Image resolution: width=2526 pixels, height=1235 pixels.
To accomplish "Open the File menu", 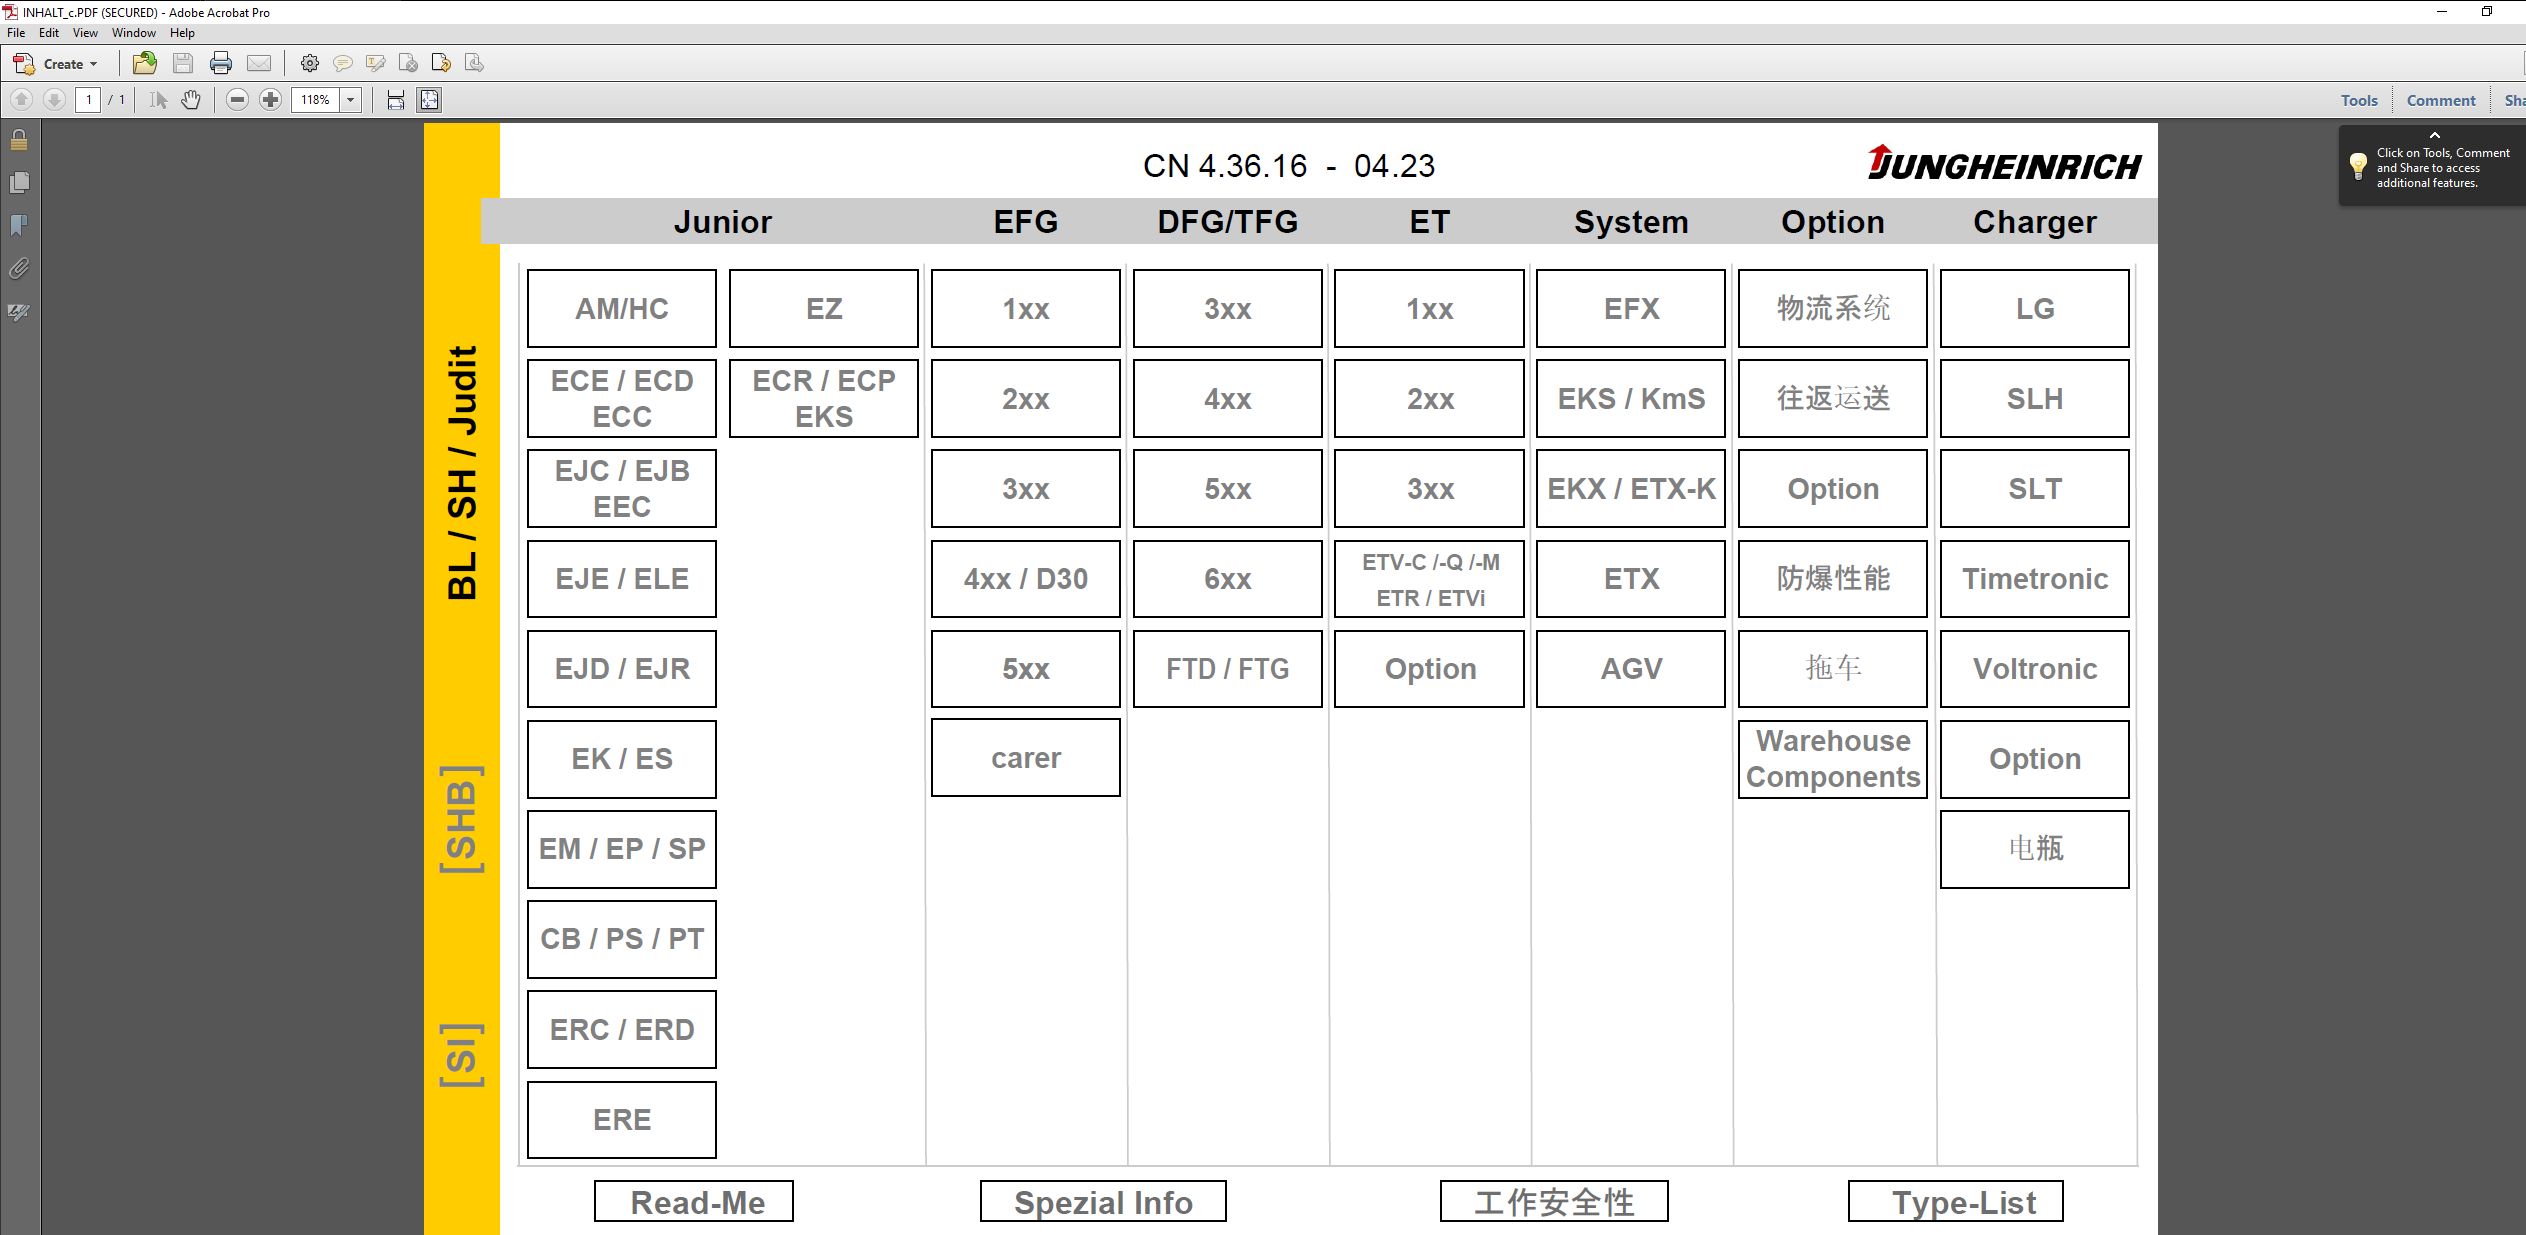I will coord(16,33).
